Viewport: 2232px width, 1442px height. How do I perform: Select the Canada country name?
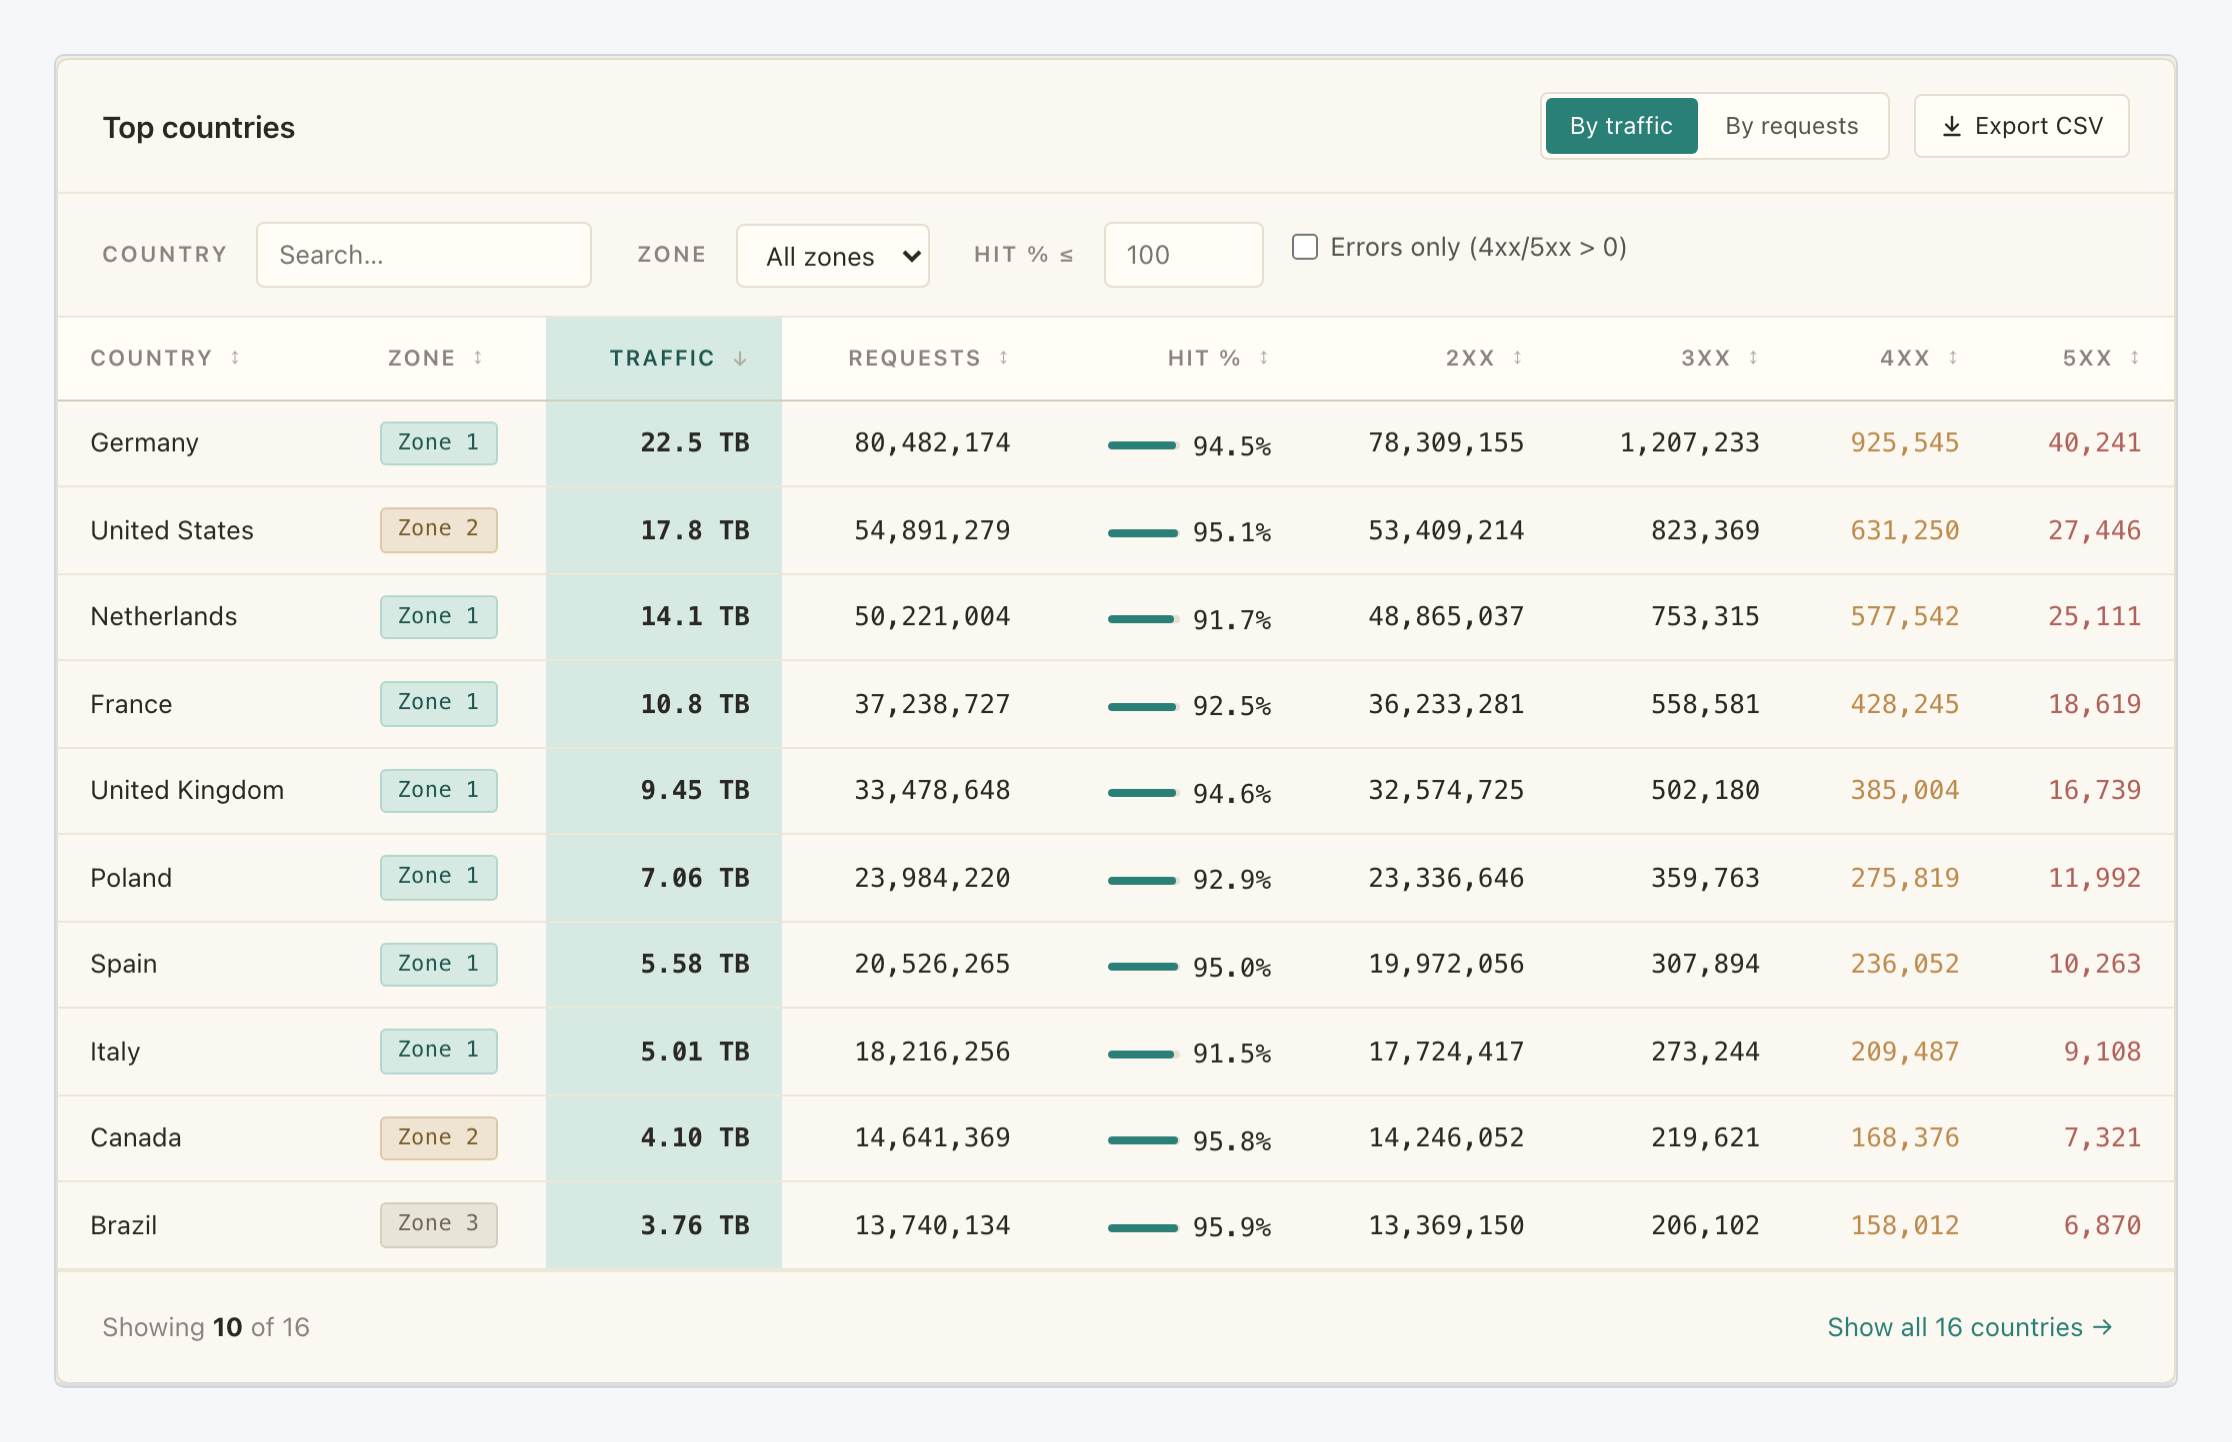[136, 1138]
